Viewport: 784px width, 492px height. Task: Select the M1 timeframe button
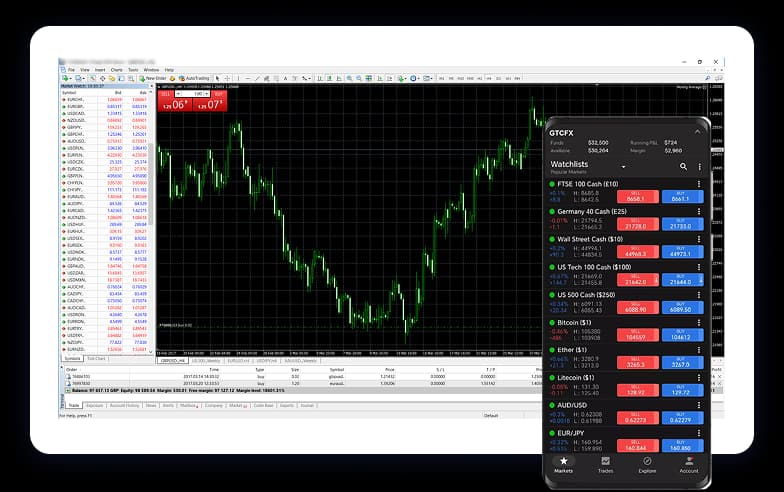click(442, 78)
